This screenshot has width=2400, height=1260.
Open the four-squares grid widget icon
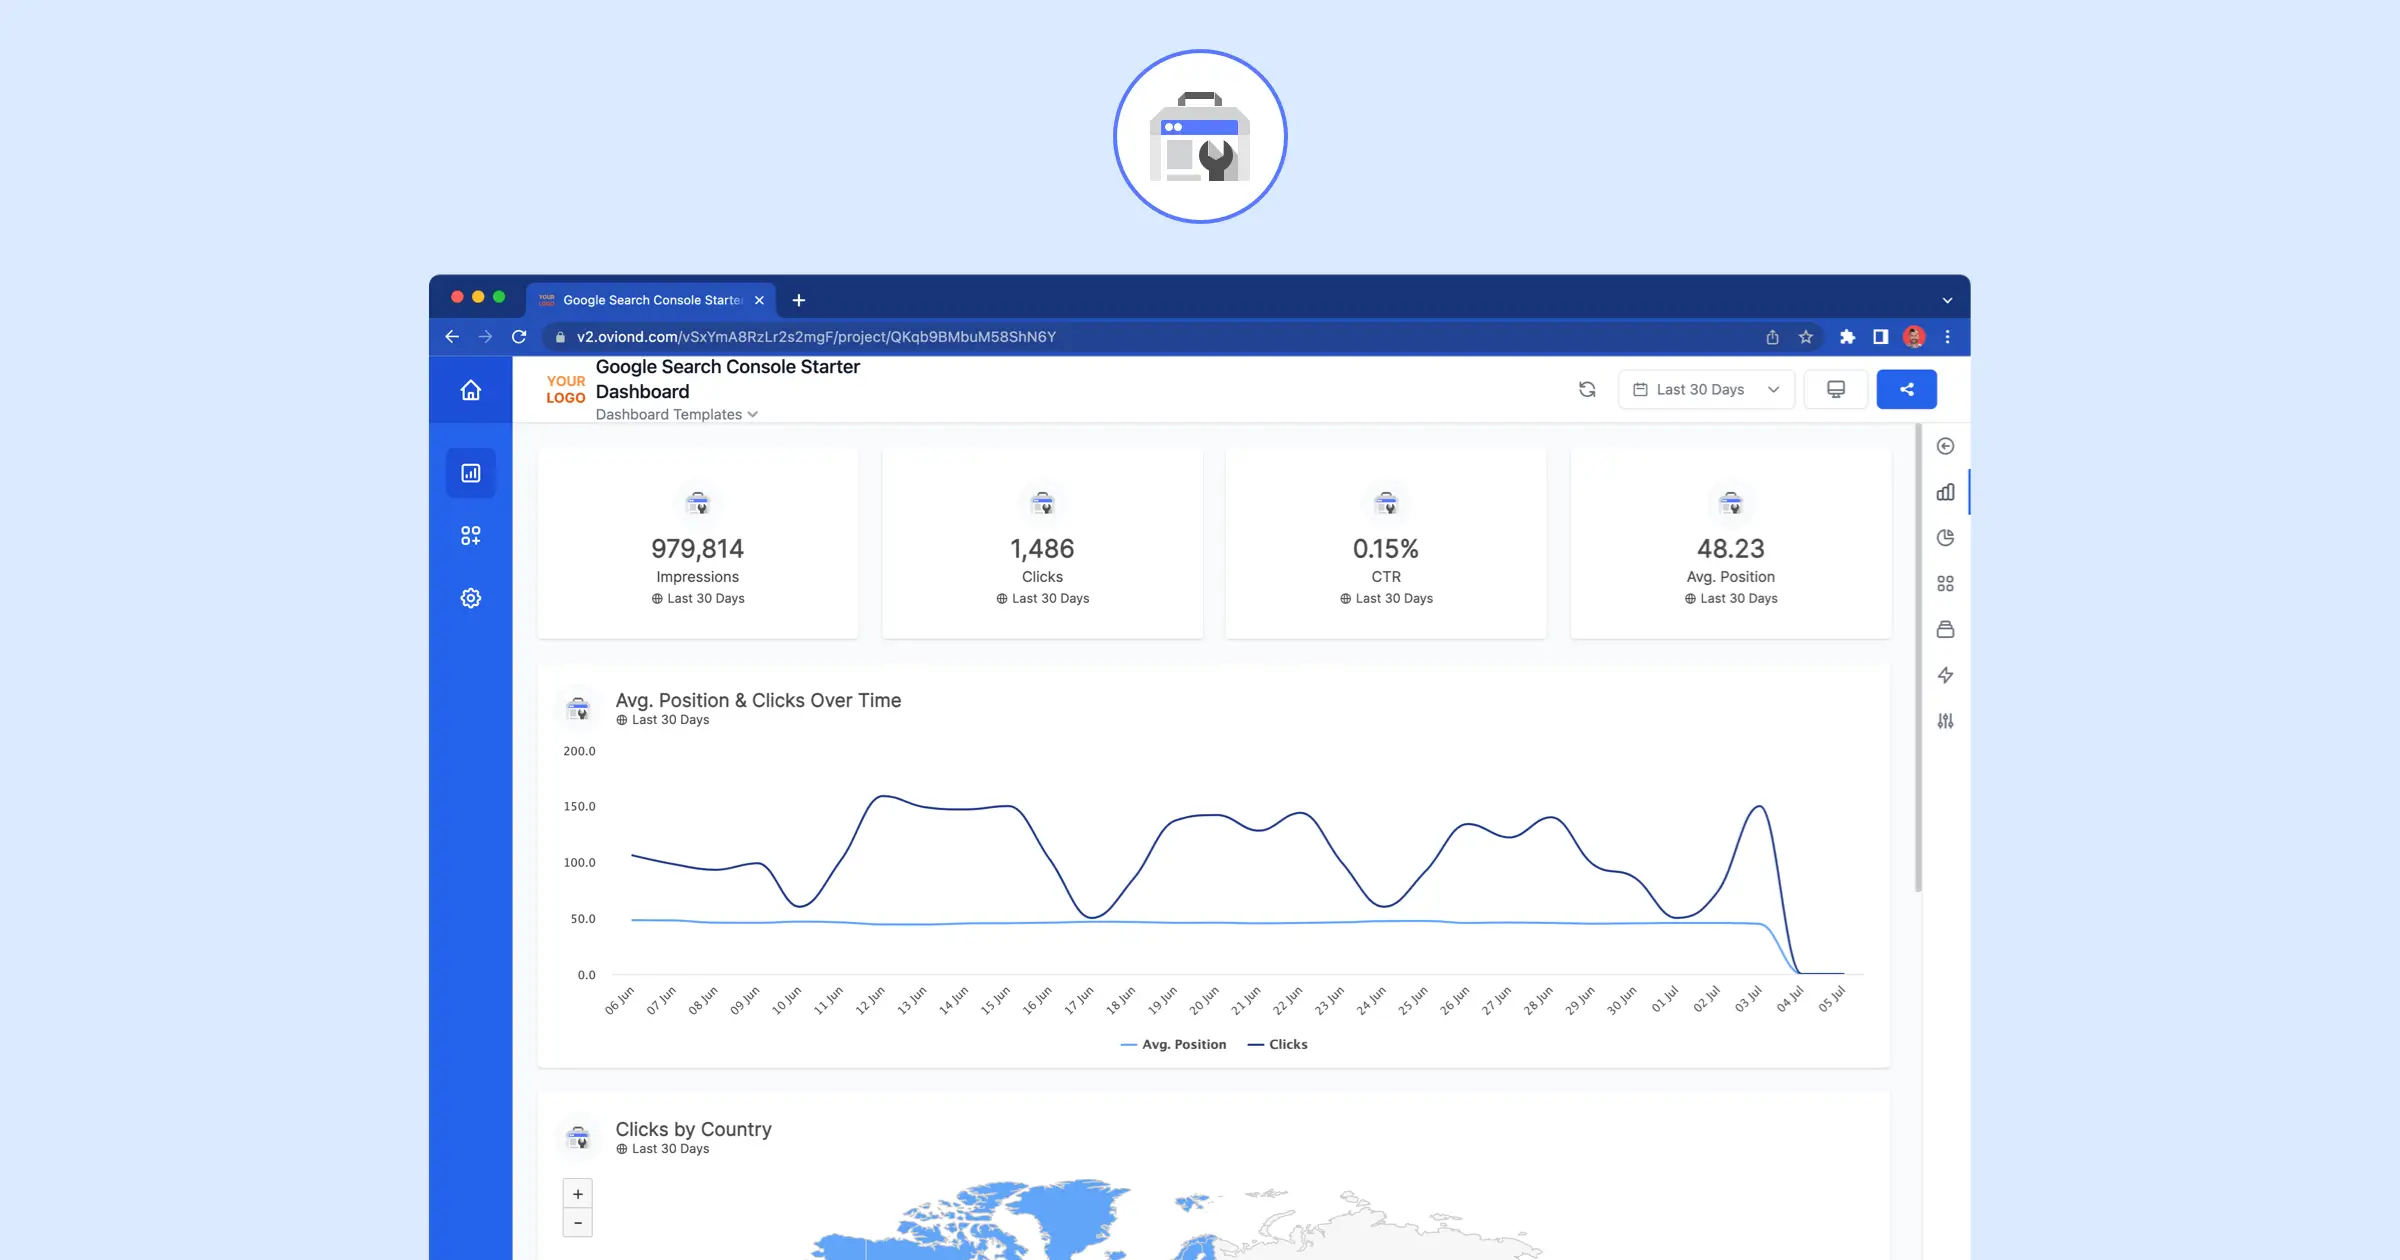(x=1945, y=584)
